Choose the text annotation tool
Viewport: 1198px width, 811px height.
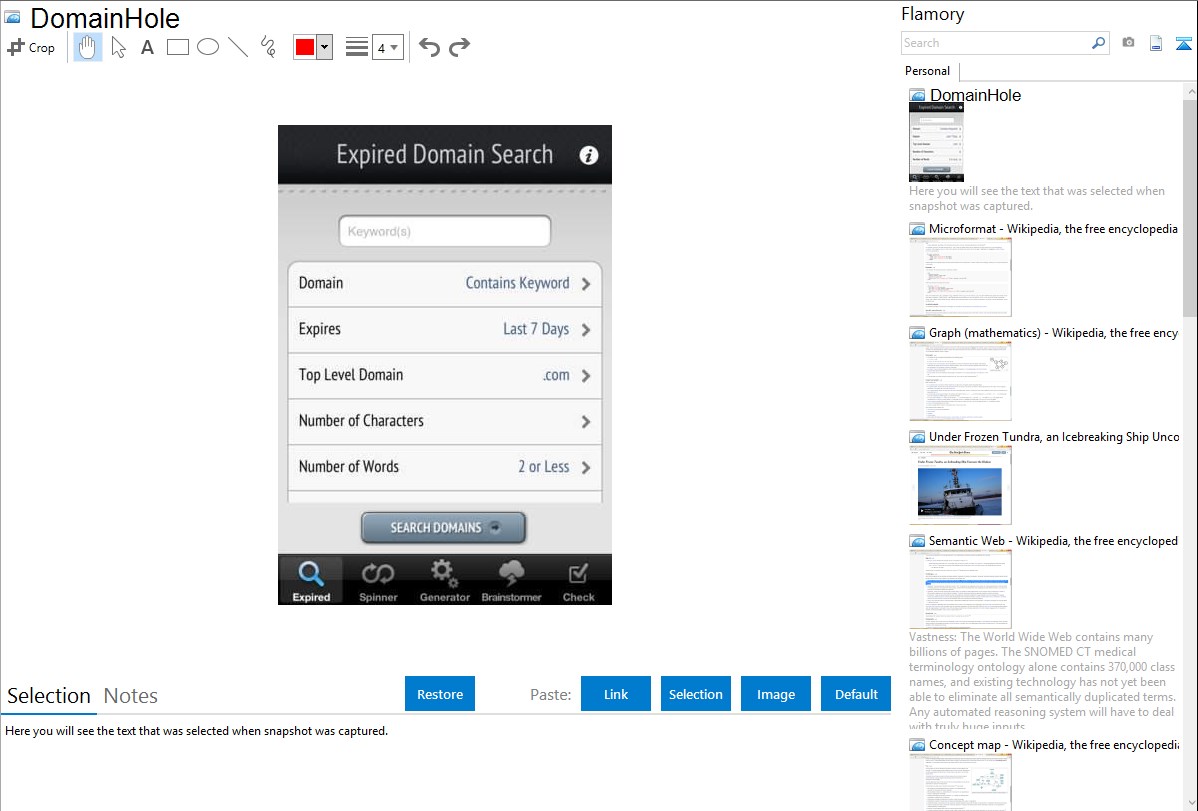point(147,47)
